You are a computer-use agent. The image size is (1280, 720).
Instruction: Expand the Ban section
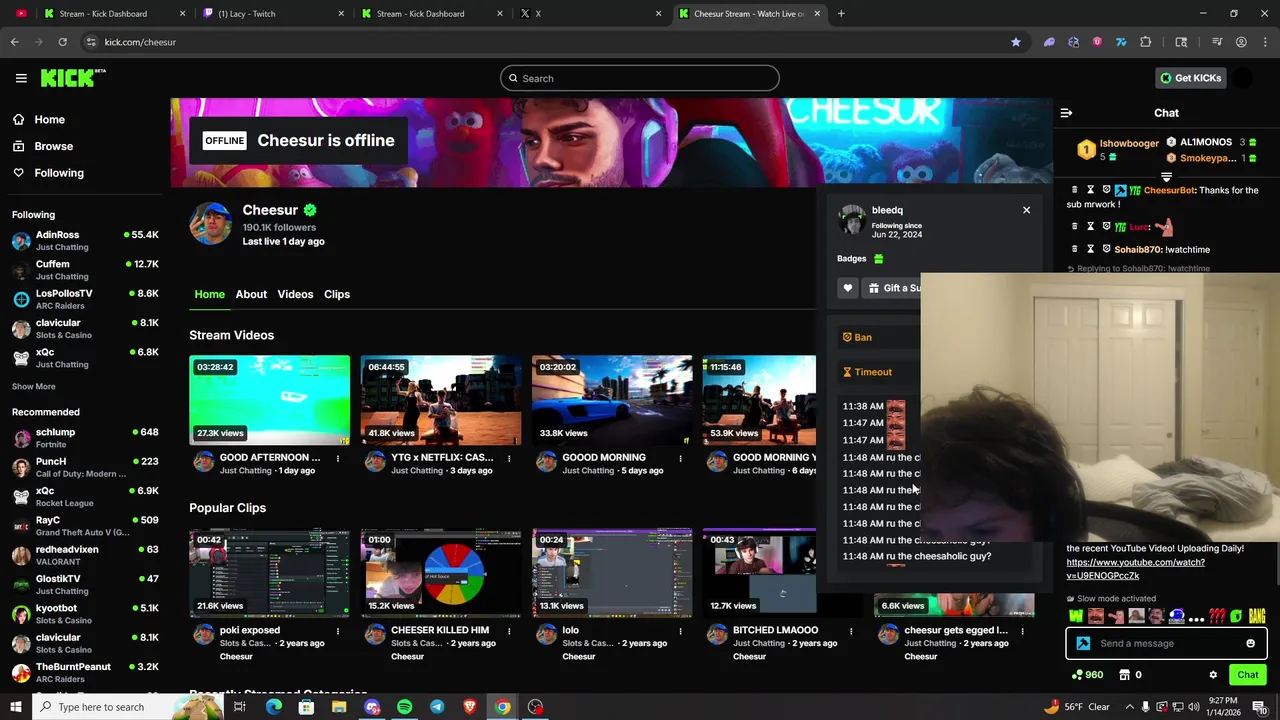(879, 337)
